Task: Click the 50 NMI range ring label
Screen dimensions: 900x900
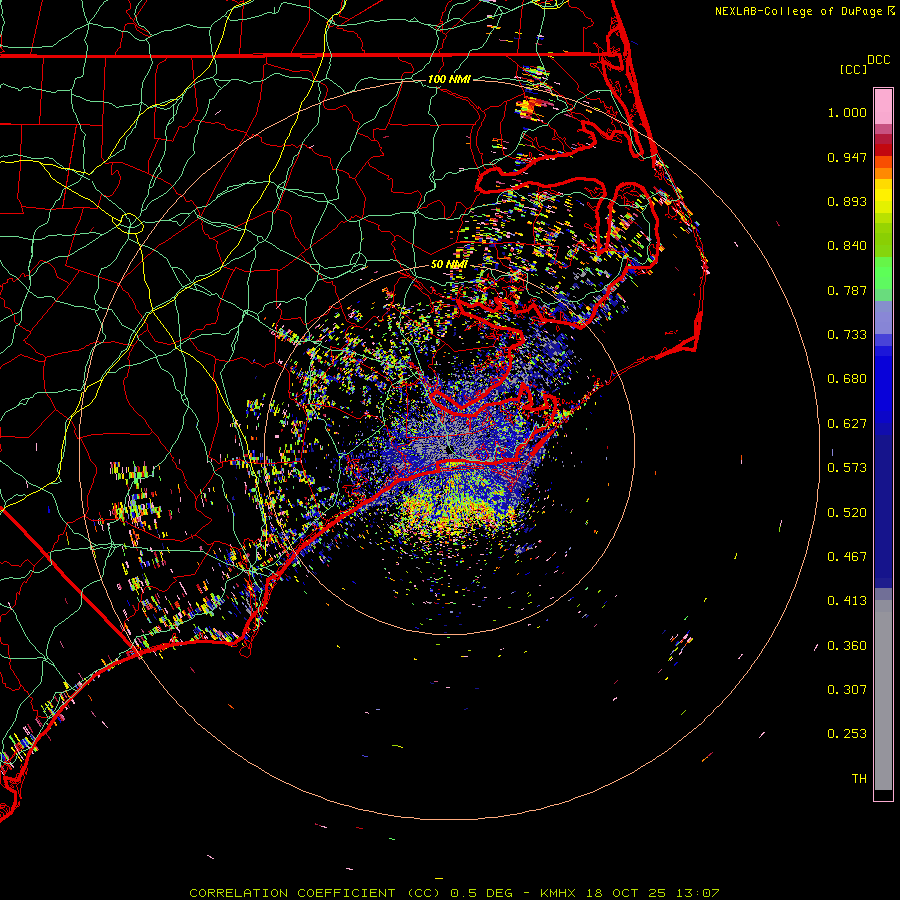Action: 449,265
